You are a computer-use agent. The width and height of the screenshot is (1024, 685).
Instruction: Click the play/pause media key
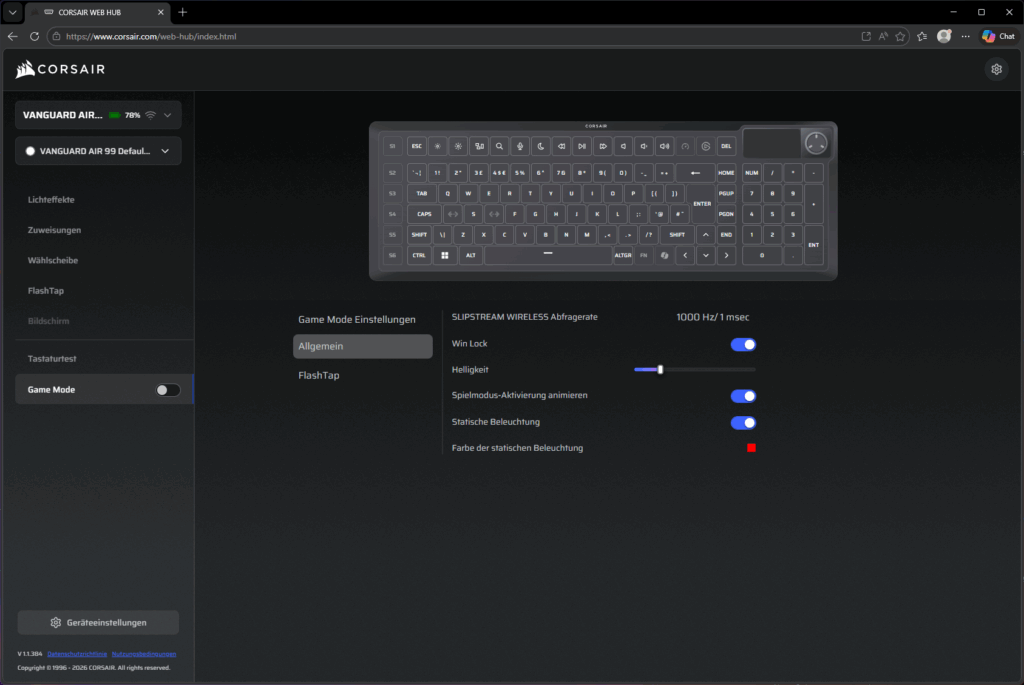pyautogui.click(x=582, y=145)
